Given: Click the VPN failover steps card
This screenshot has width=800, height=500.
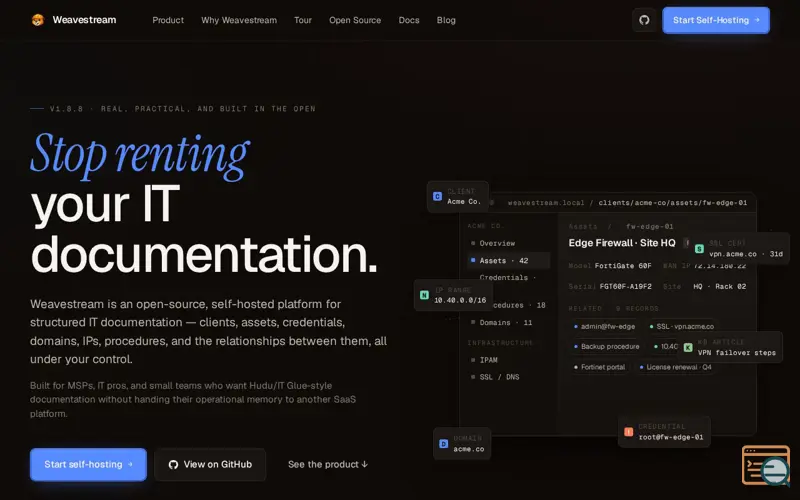Looking at the screenshot, I should (732, 347).
